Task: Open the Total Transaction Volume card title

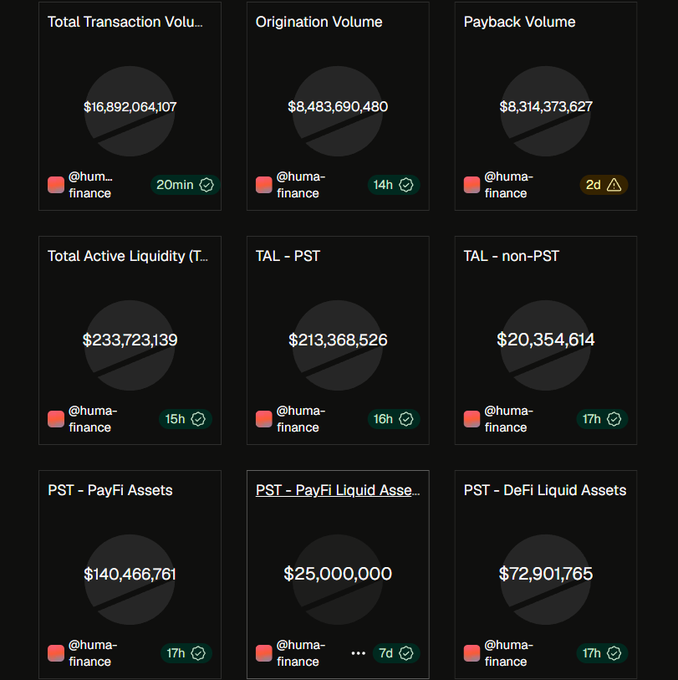Action: [x=125, y=22]
